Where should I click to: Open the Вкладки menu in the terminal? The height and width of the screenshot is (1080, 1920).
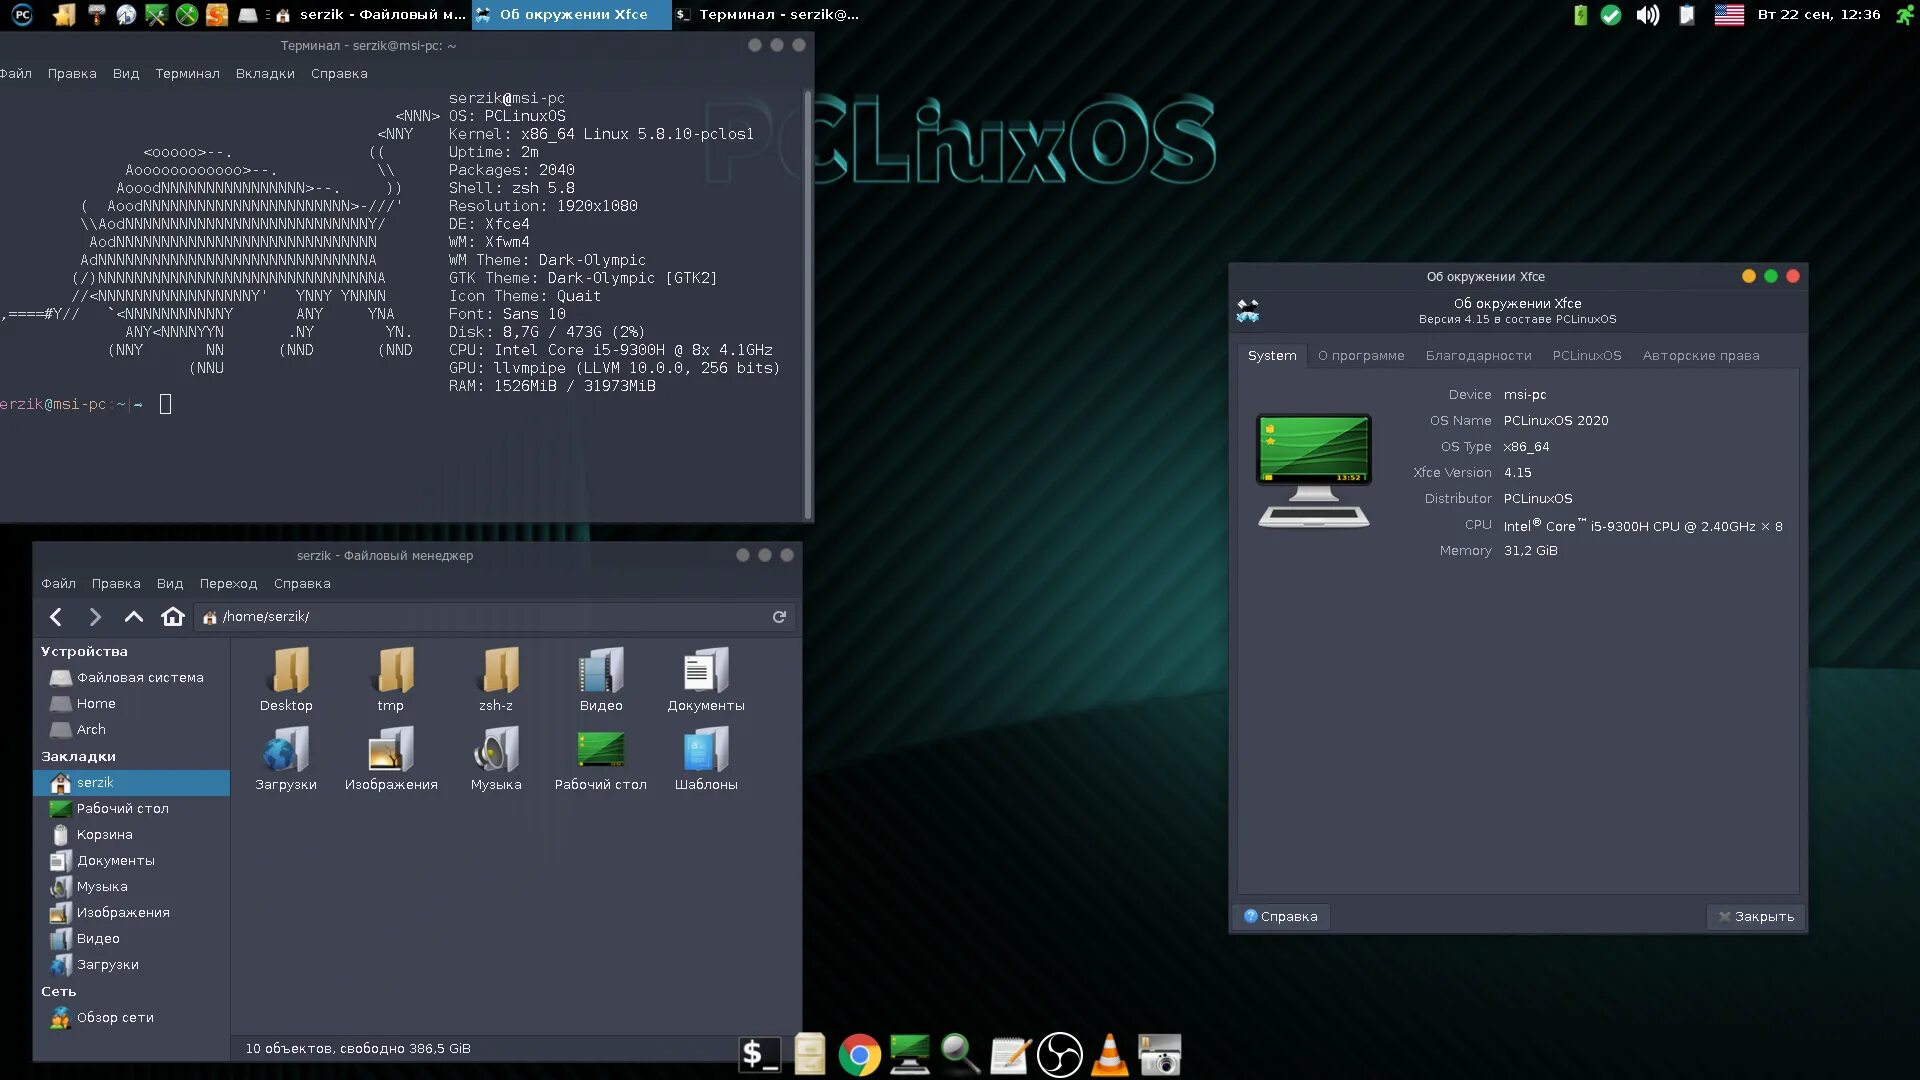point(265,74)
